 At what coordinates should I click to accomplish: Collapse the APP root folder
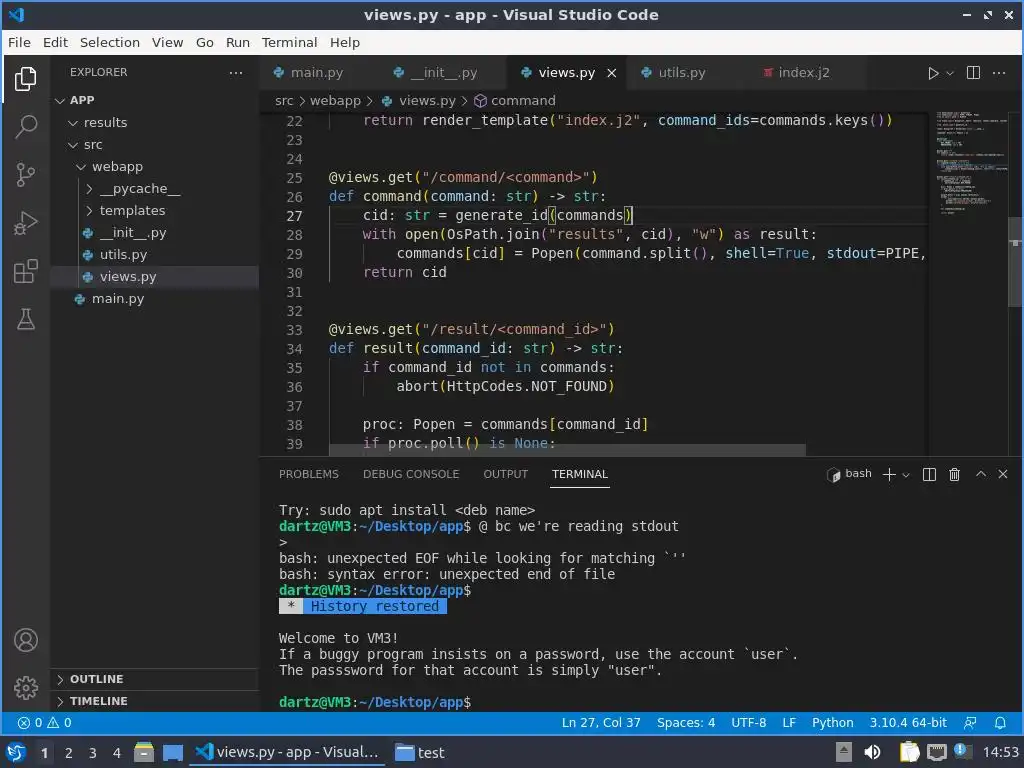pos(154,100)
